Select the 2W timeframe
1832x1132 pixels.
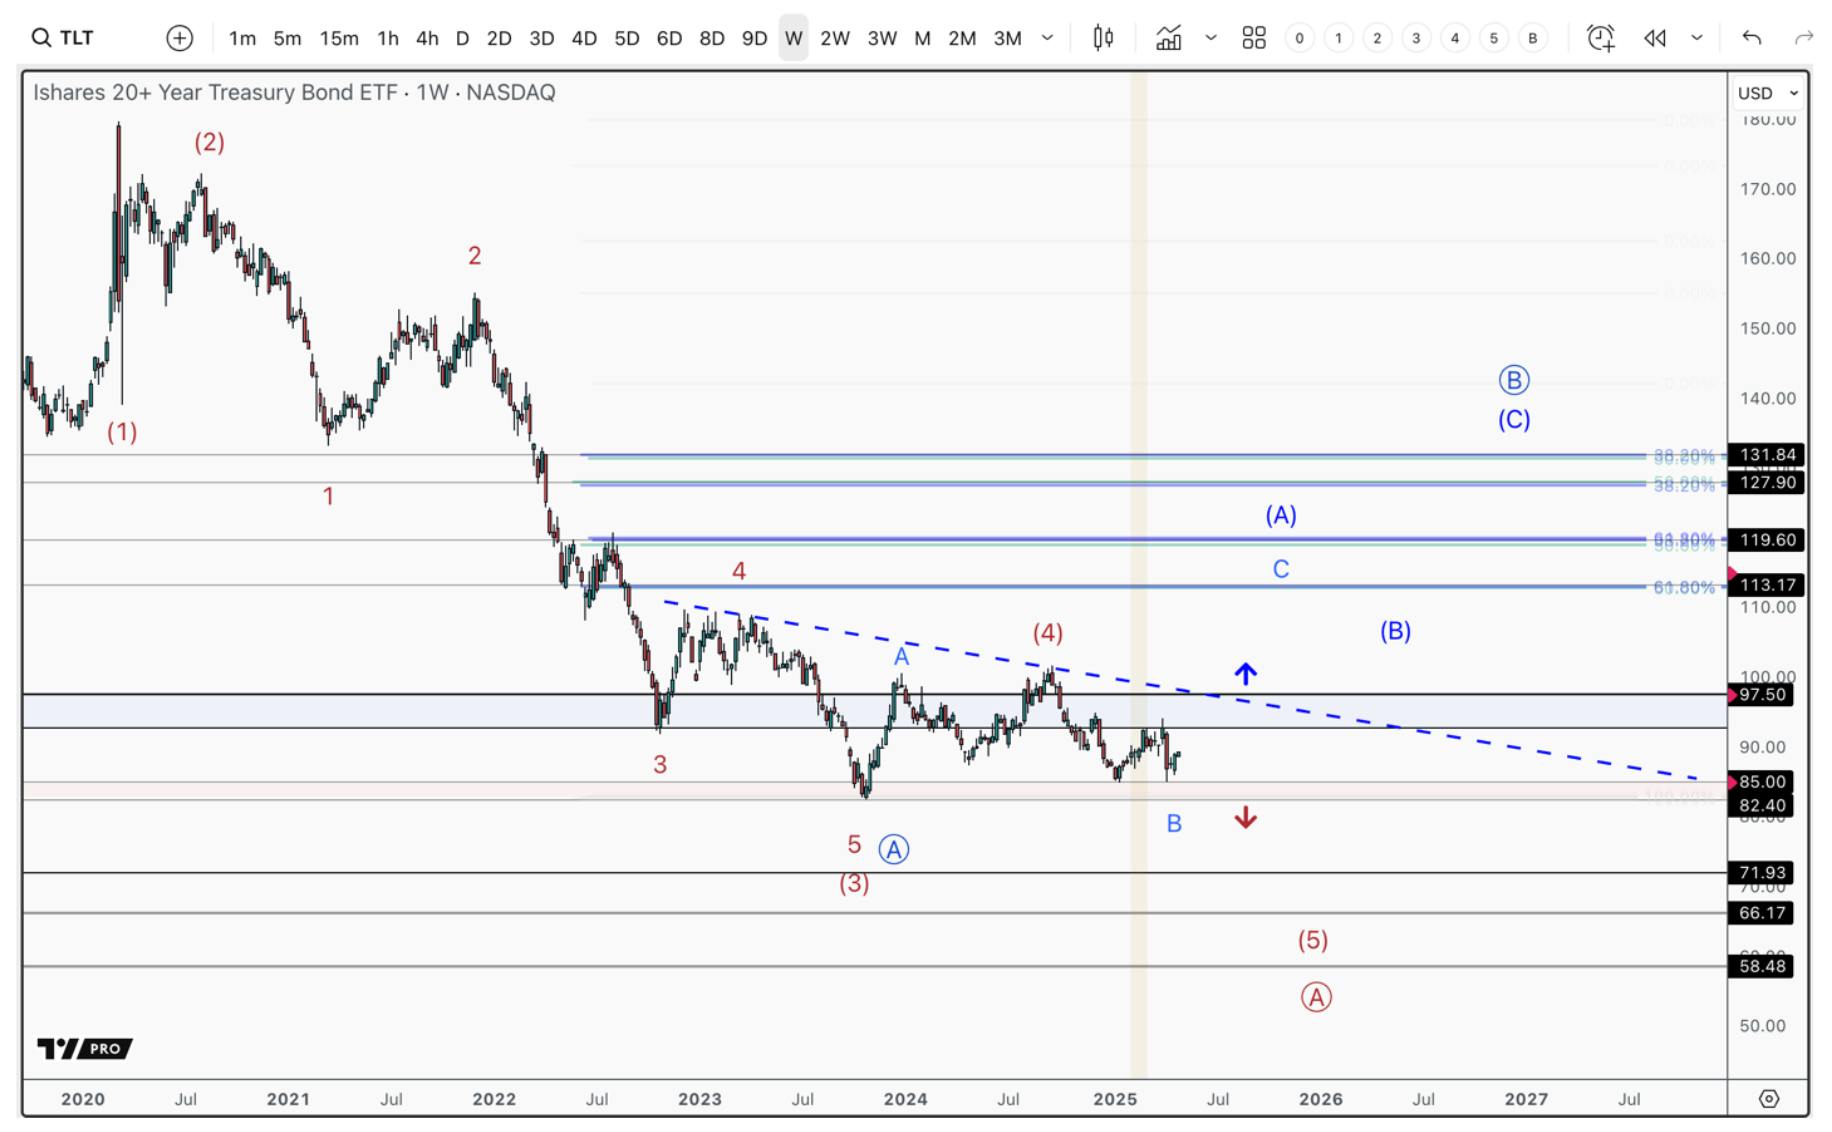(835, 38)
